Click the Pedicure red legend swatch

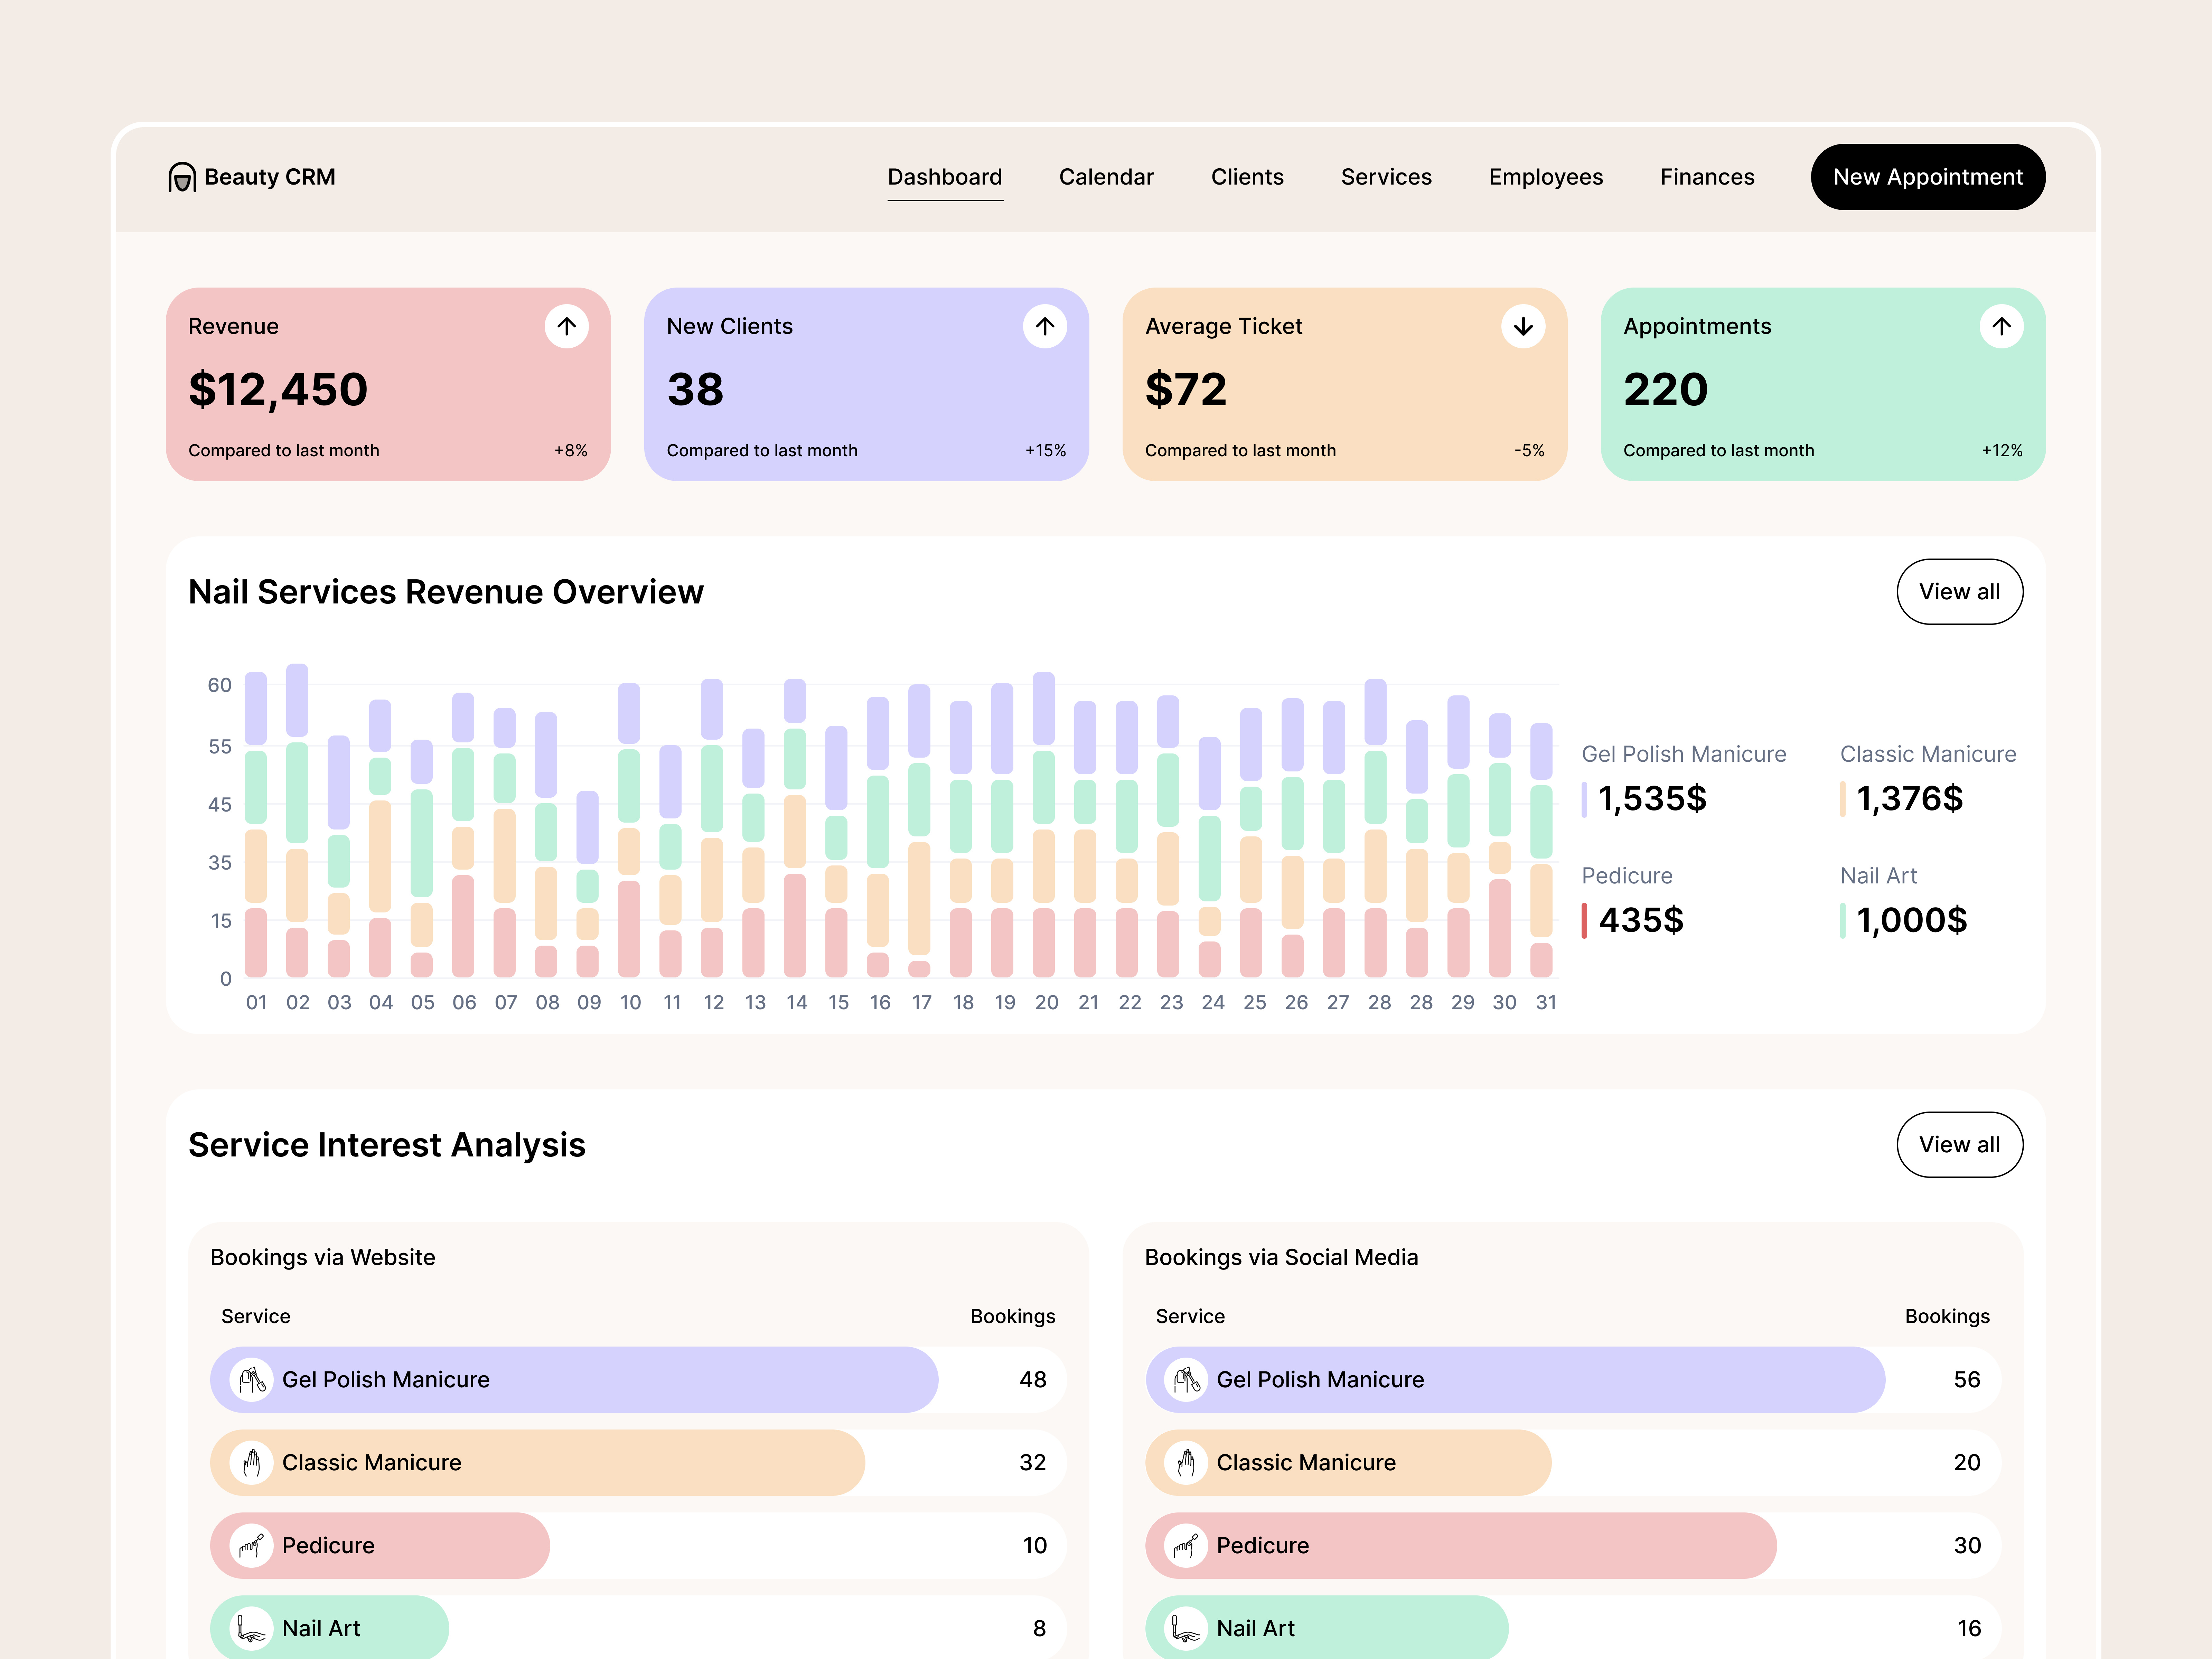pos(1584,921)
